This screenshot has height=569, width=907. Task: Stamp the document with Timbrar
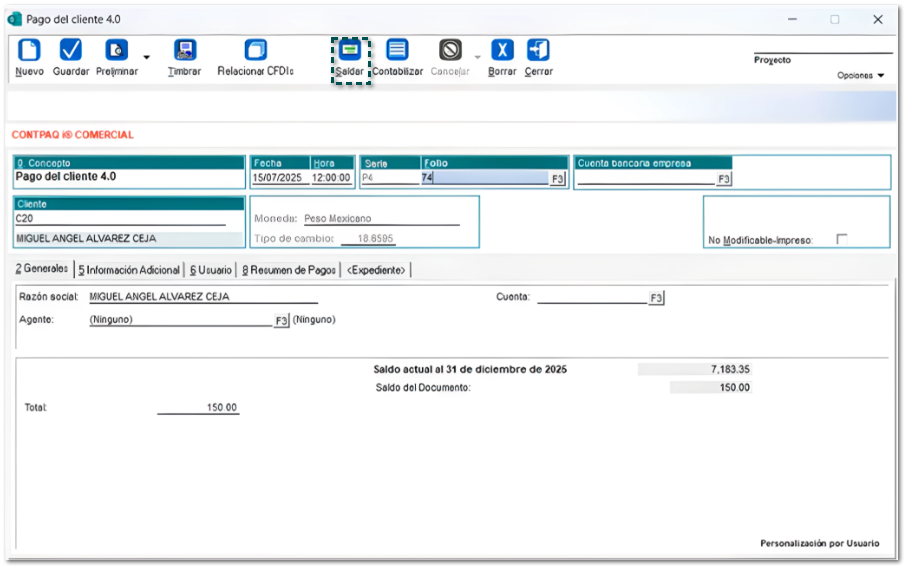184,51
